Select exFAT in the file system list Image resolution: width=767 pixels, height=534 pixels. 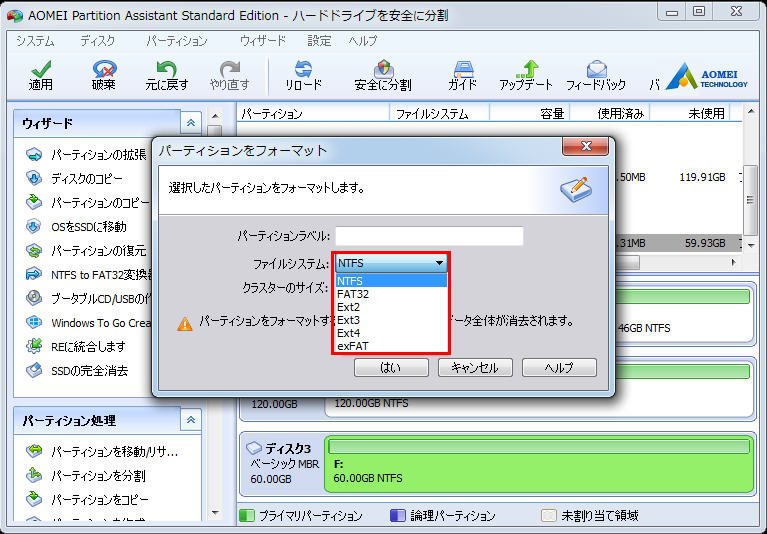(391, 346)
